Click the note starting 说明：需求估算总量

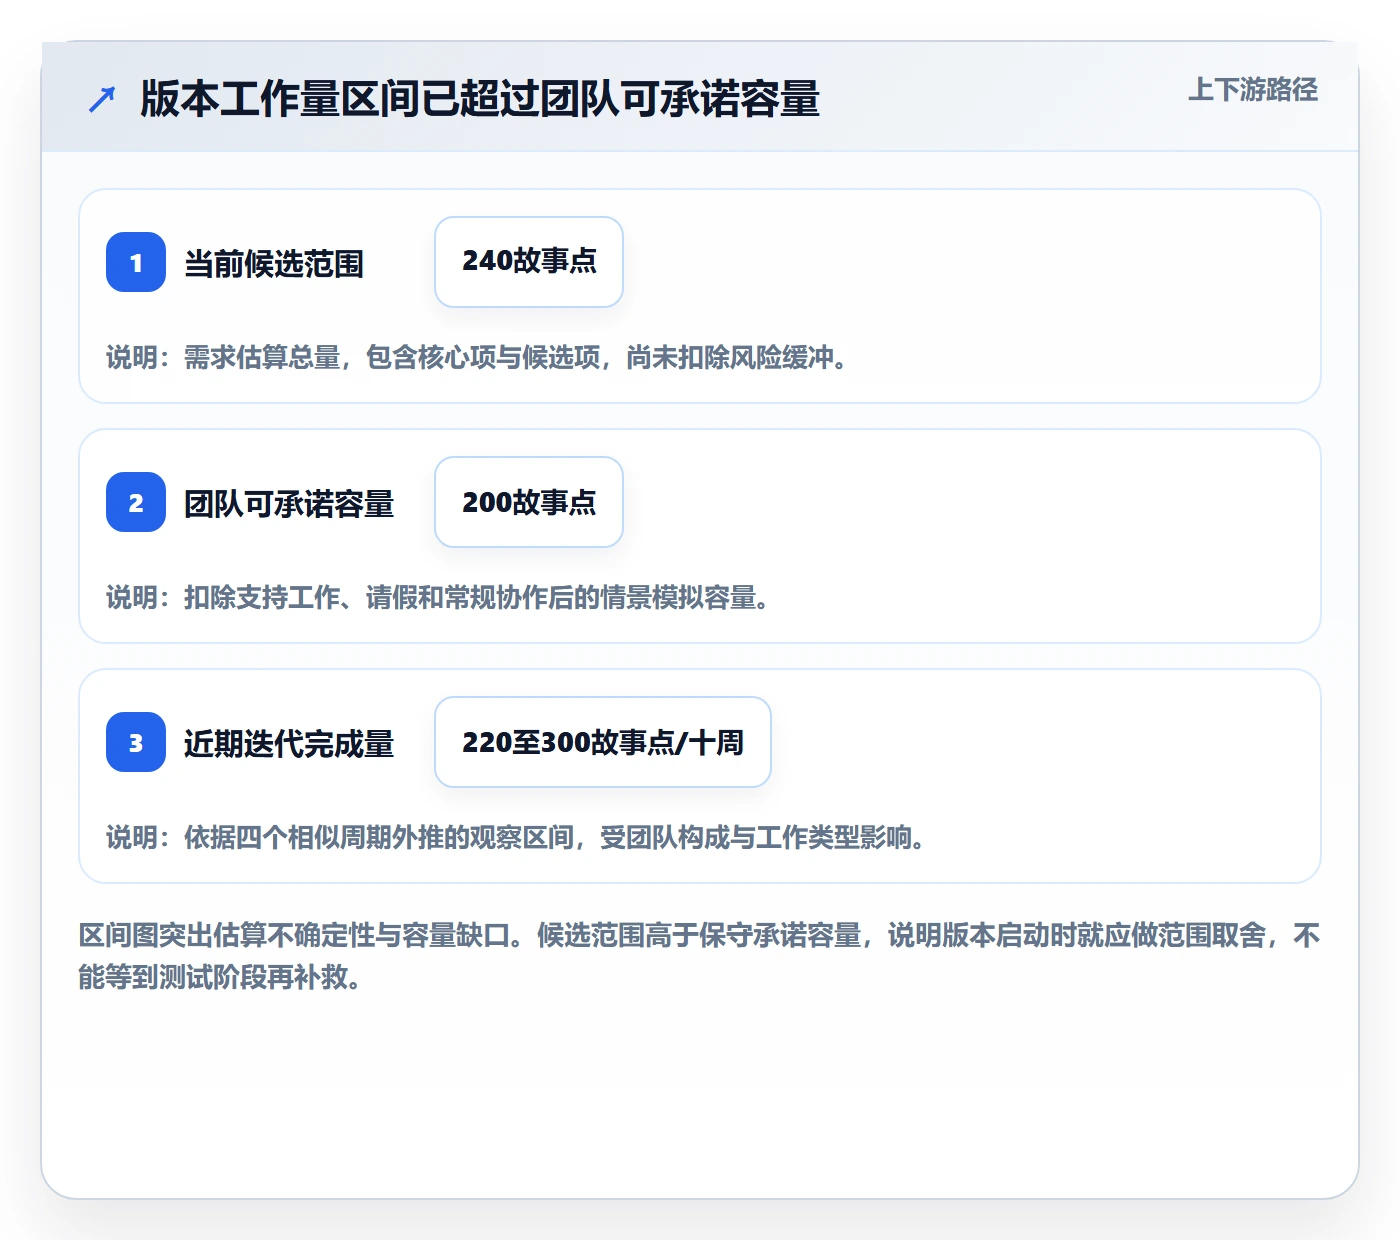tap(479, 357)
